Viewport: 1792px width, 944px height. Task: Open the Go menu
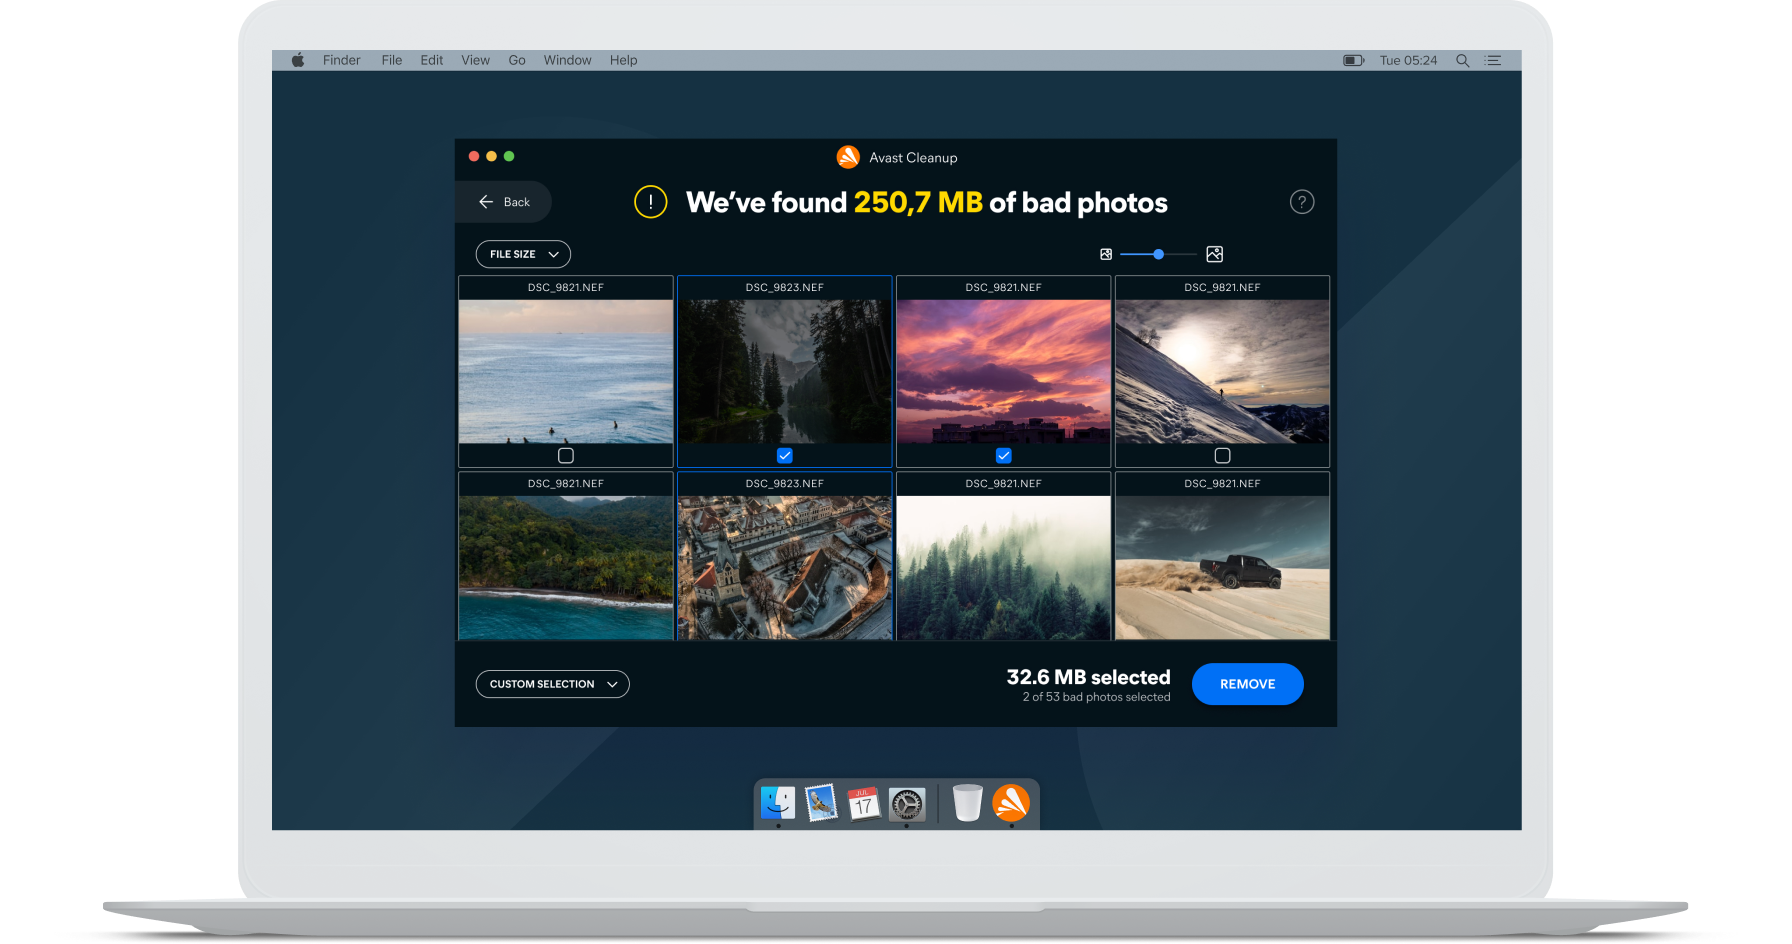click(516, 61)
